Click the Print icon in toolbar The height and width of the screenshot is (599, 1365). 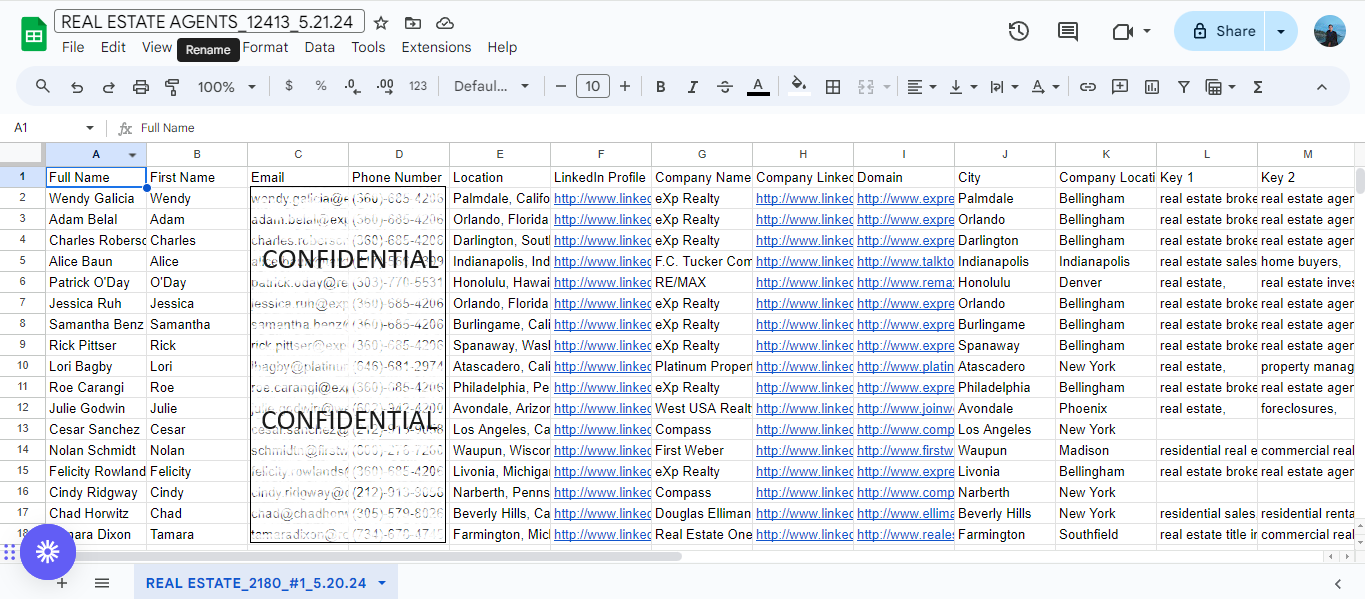[140, 87]
